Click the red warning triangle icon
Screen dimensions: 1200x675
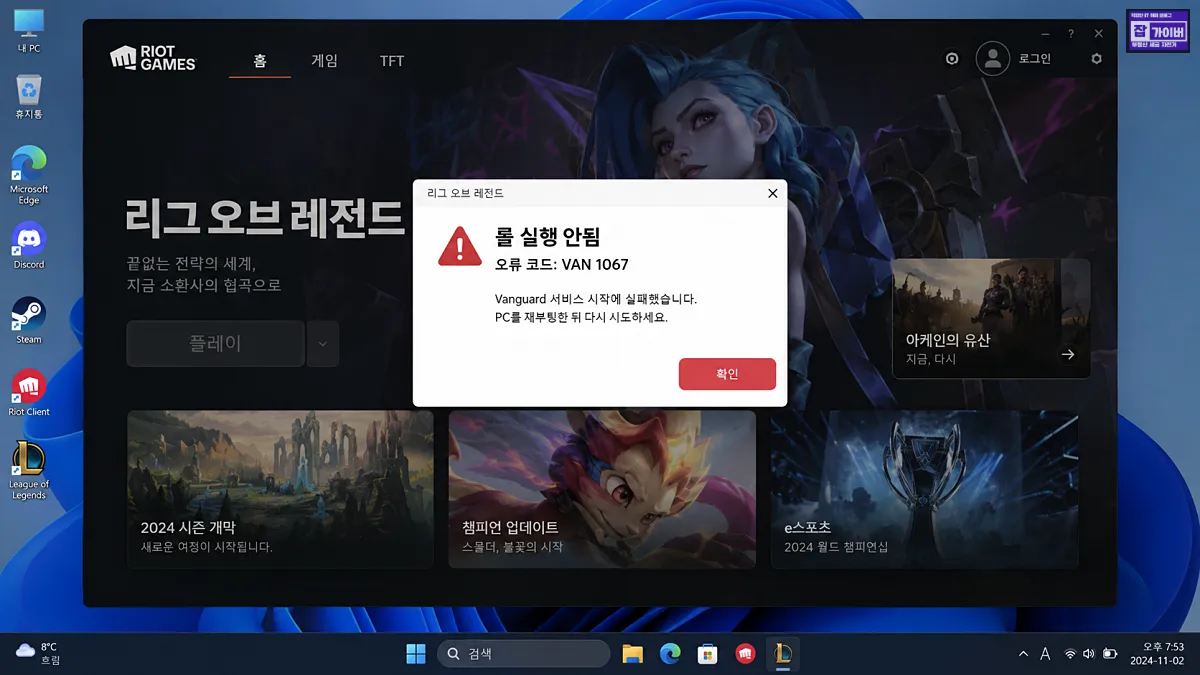(x=460, y=246)
